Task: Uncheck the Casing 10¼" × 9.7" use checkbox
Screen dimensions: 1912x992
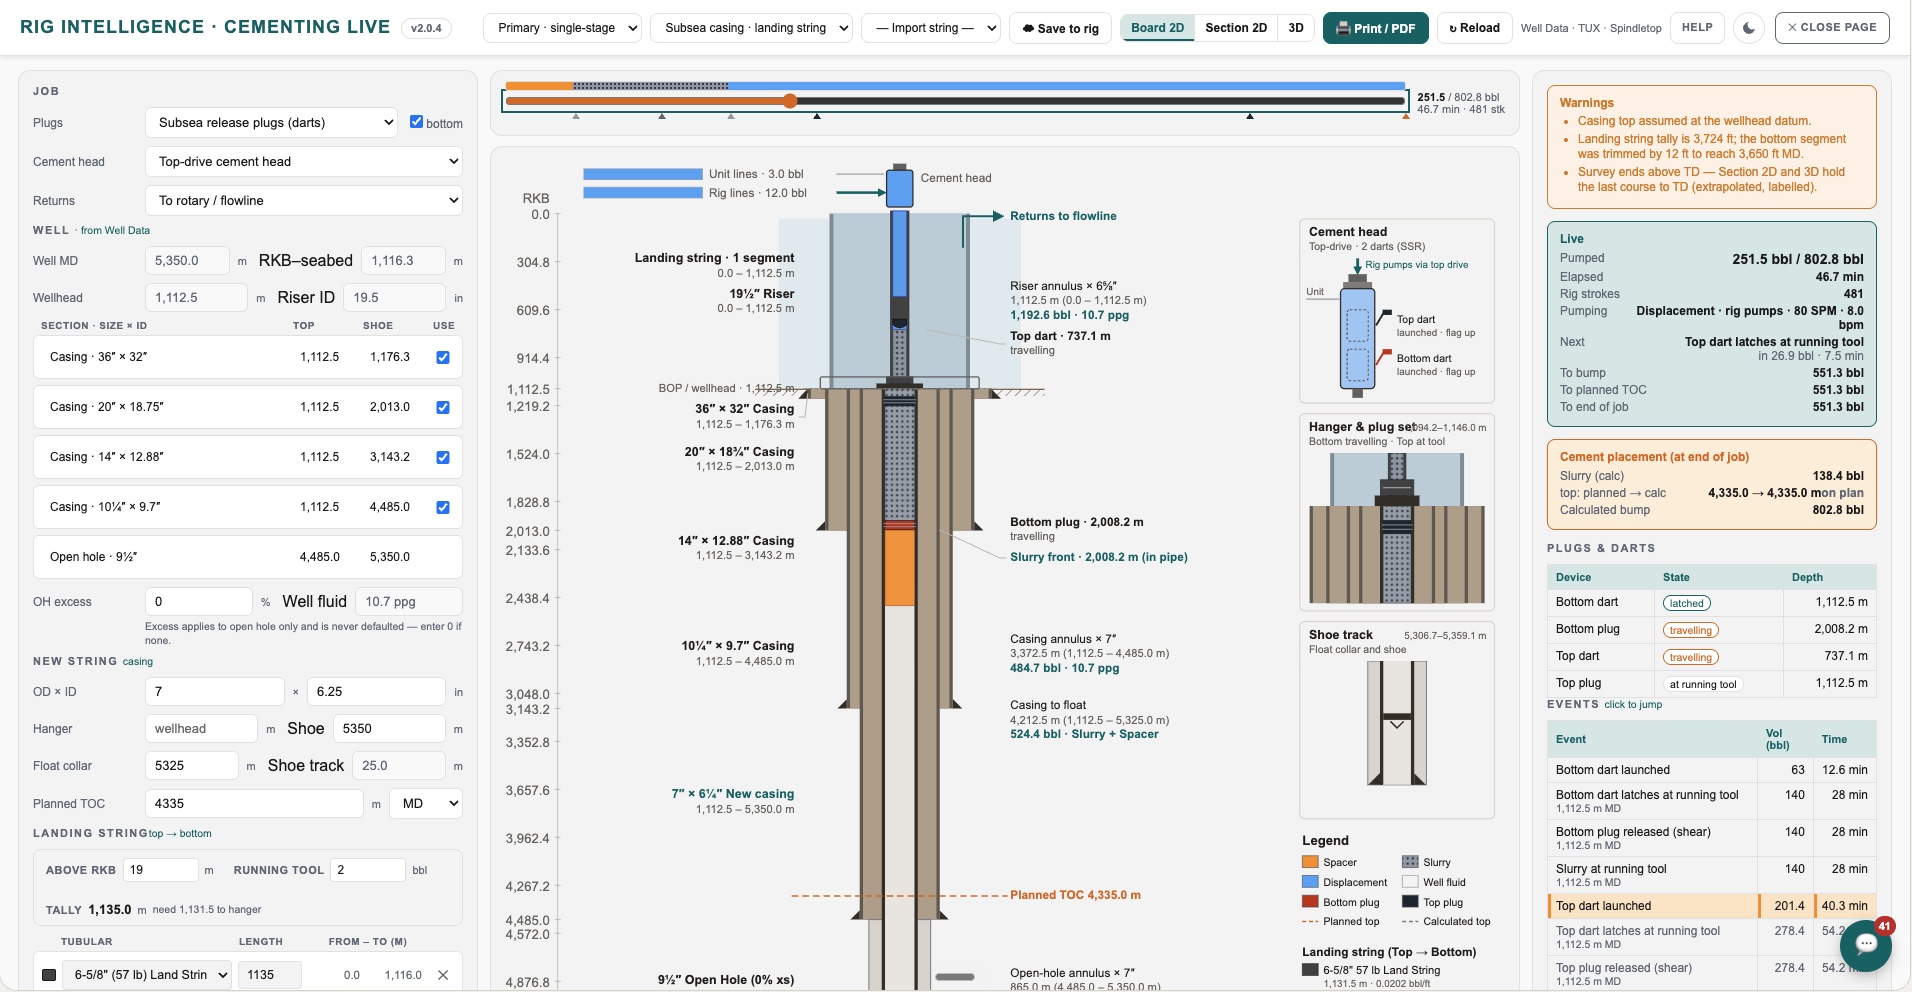Action: pyautogui.click(x=443, y=507)
